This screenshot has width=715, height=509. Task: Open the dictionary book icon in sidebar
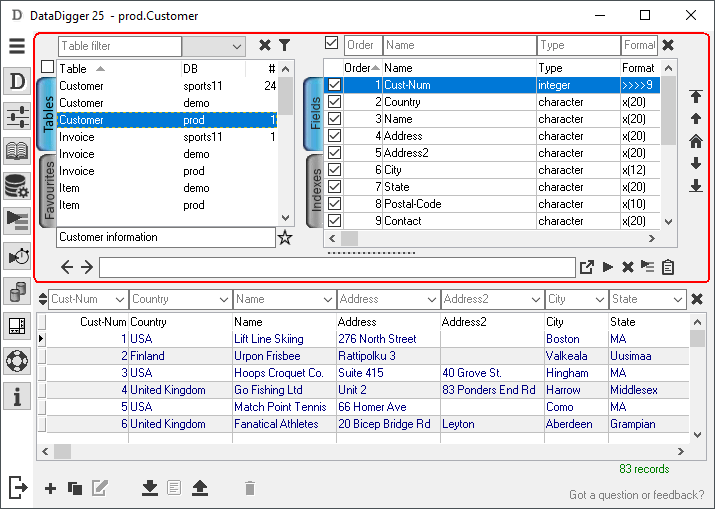pos(17,151)
